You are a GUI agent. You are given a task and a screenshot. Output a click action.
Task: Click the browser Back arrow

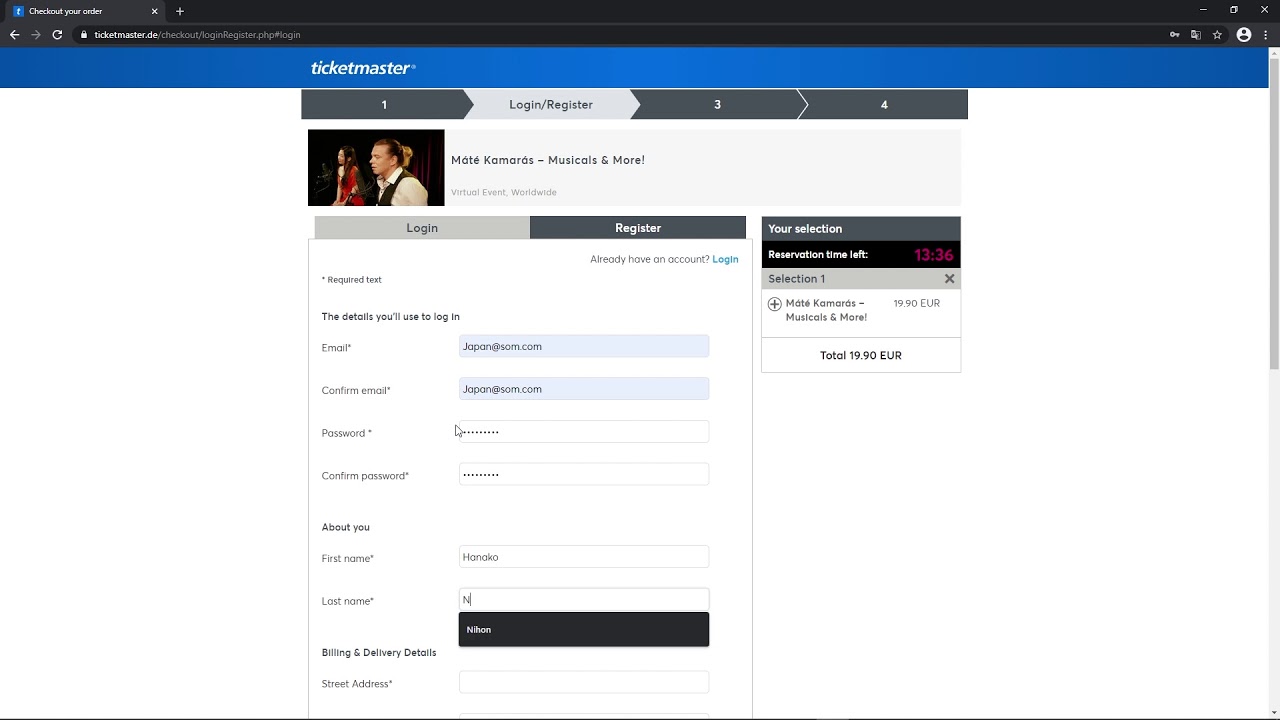click(14, 35)
